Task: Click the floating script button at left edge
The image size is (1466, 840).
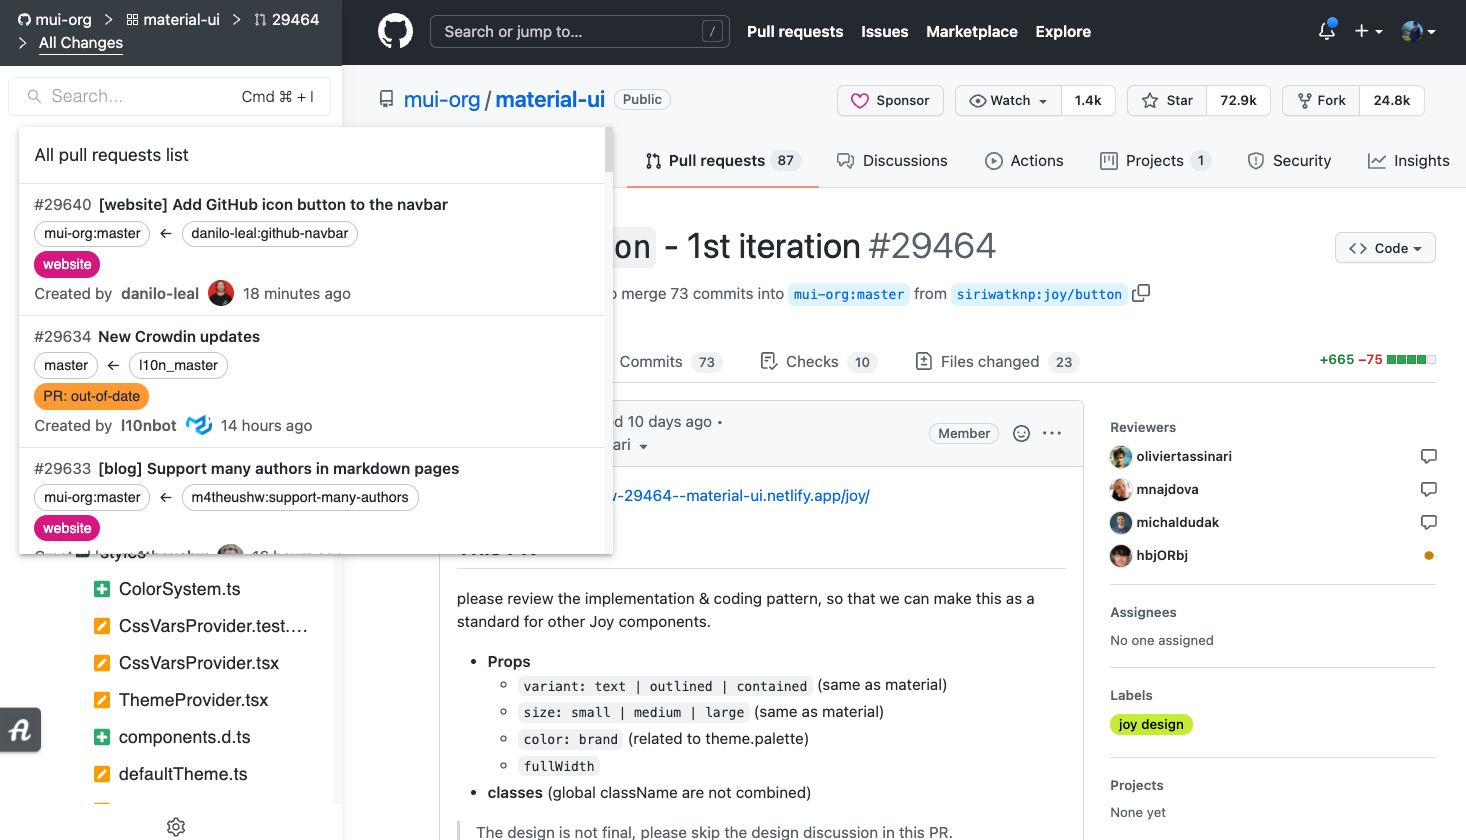Action: coord(20,730)
